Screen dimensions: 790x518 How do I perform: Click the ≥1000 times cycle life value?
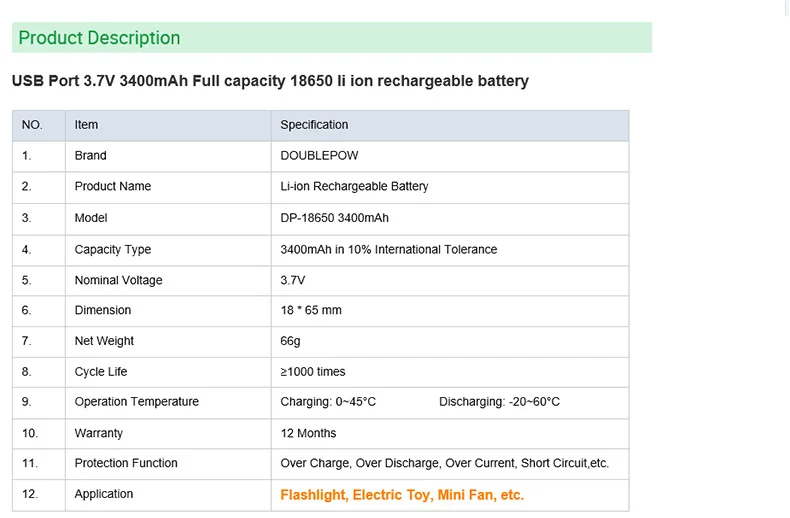click(x=313, y=371)
